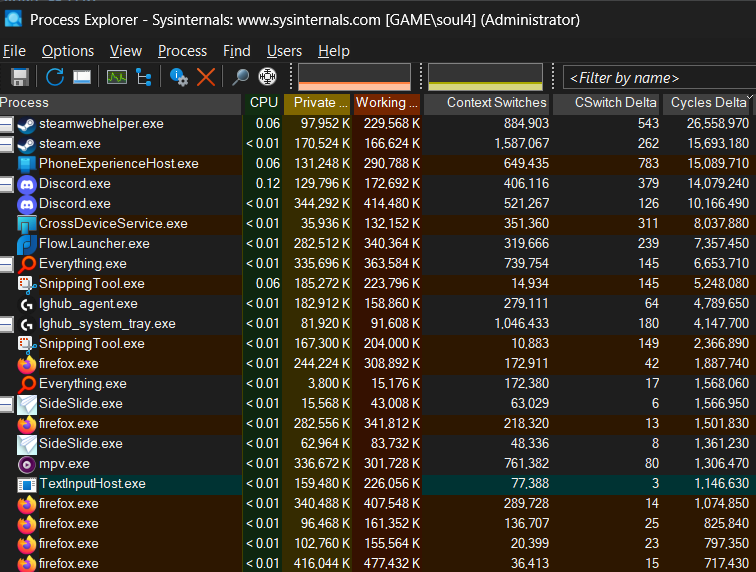Click the 761,382 context switches value
The image size is (756, 572).
click(526, 463)
